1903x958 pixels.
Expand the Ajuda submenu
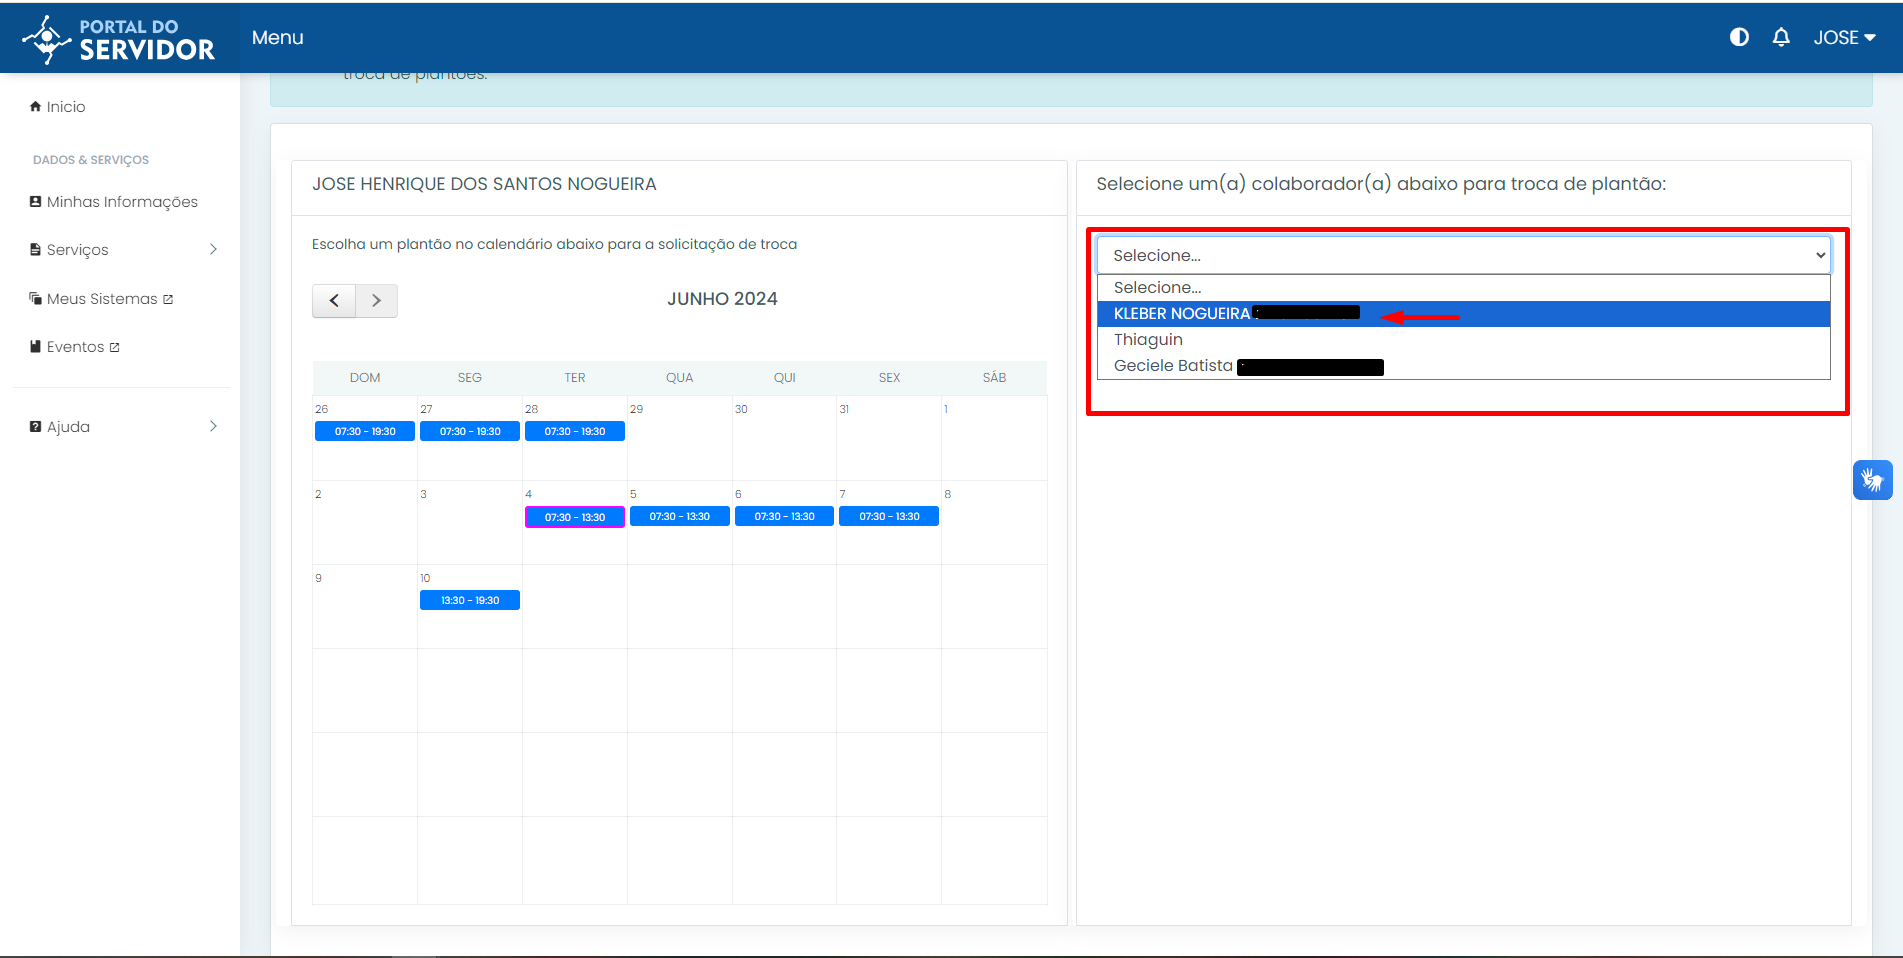[x=123, y=426]
